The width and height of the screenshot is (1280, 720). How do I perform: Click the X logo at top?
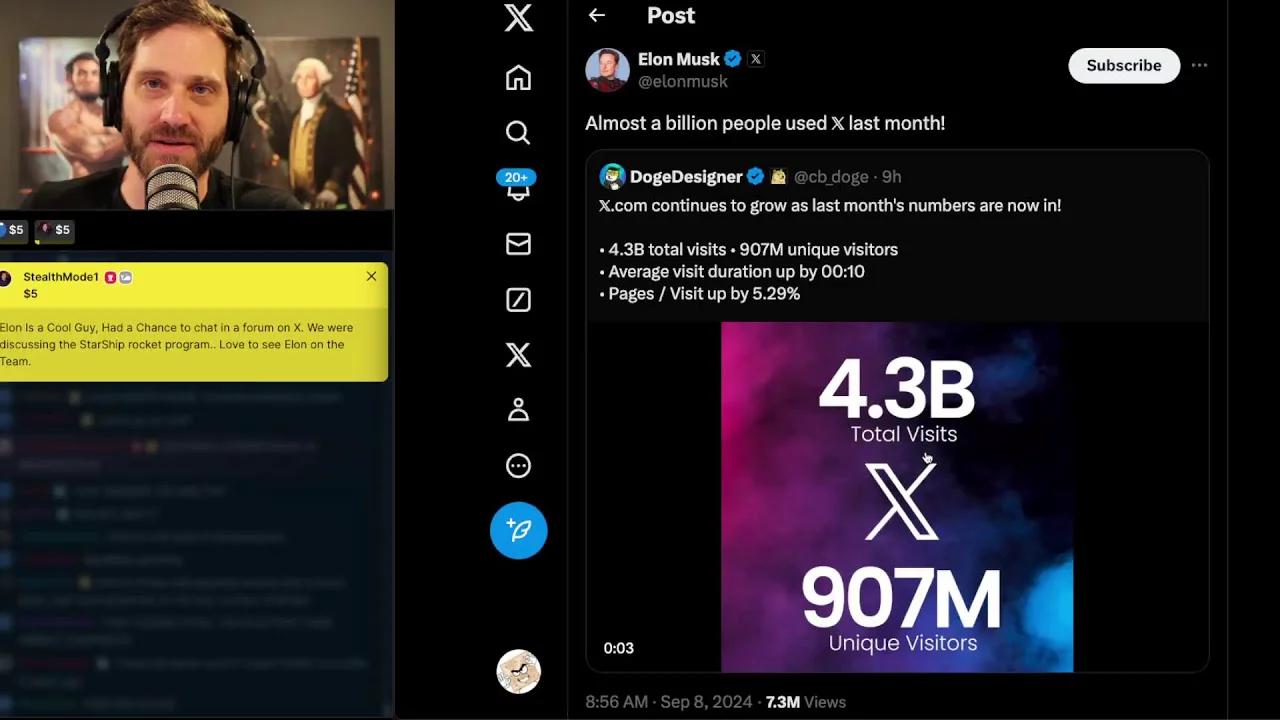tap(518, 17)
